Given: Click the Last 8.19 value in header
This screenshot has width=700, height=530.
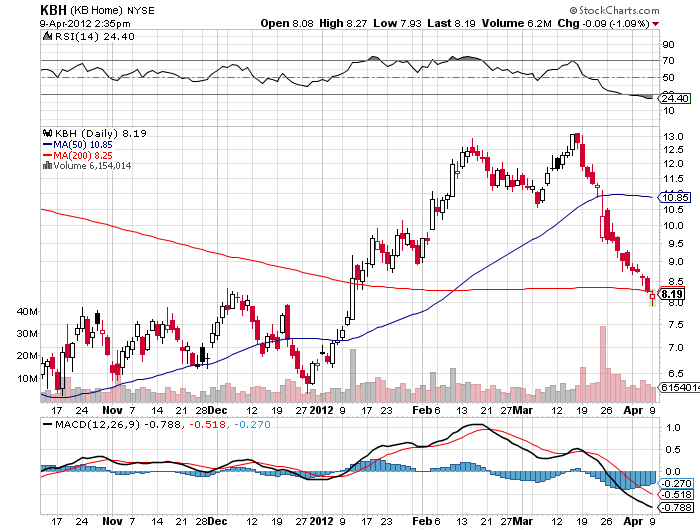Looking at the screenshot, I should coord(451,23).
